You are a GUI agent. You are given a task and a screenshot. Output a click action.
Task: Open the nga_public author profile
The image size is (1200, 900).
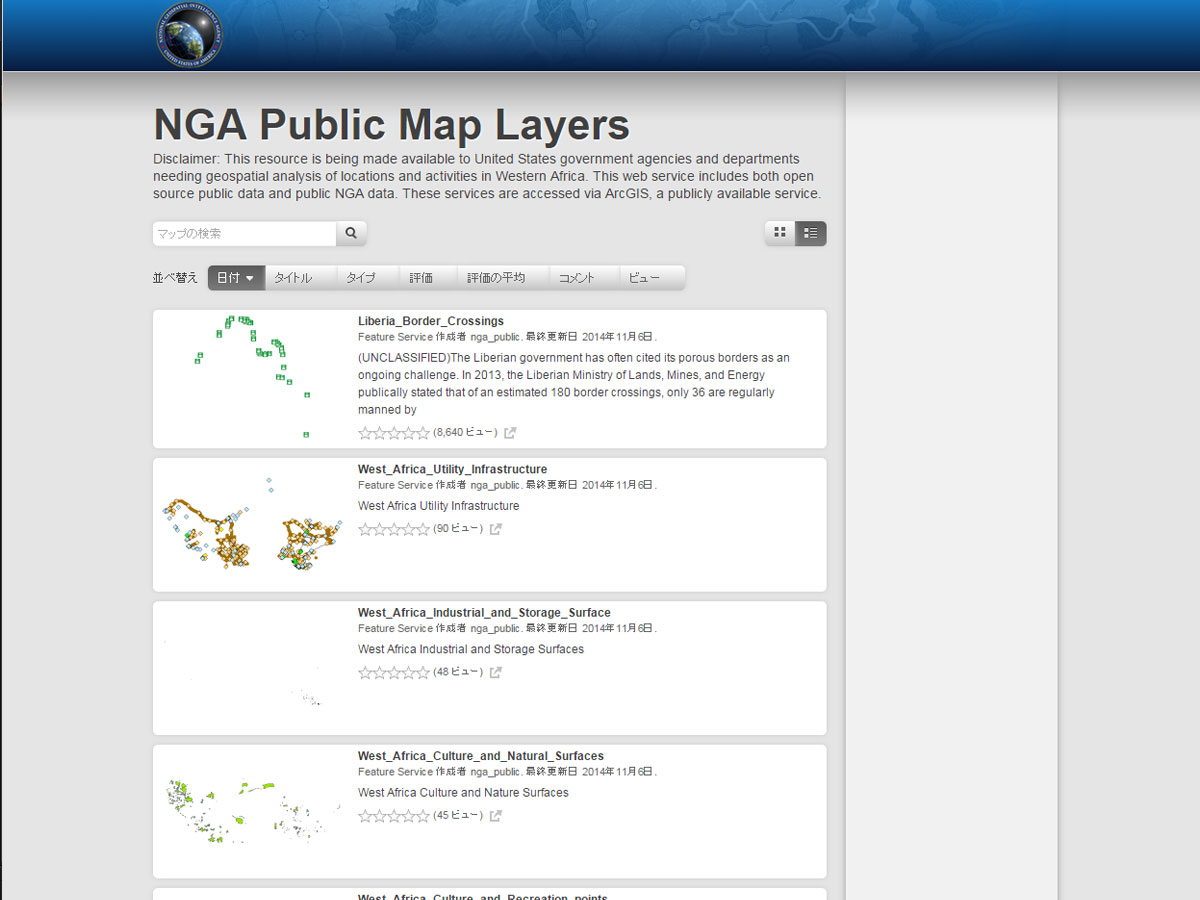point(495,337)
